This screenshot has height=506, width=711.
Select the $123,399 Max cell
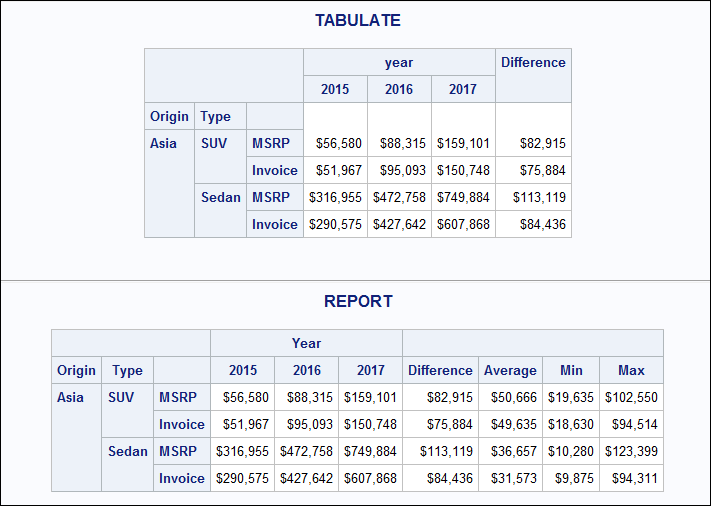coord(631,451)
